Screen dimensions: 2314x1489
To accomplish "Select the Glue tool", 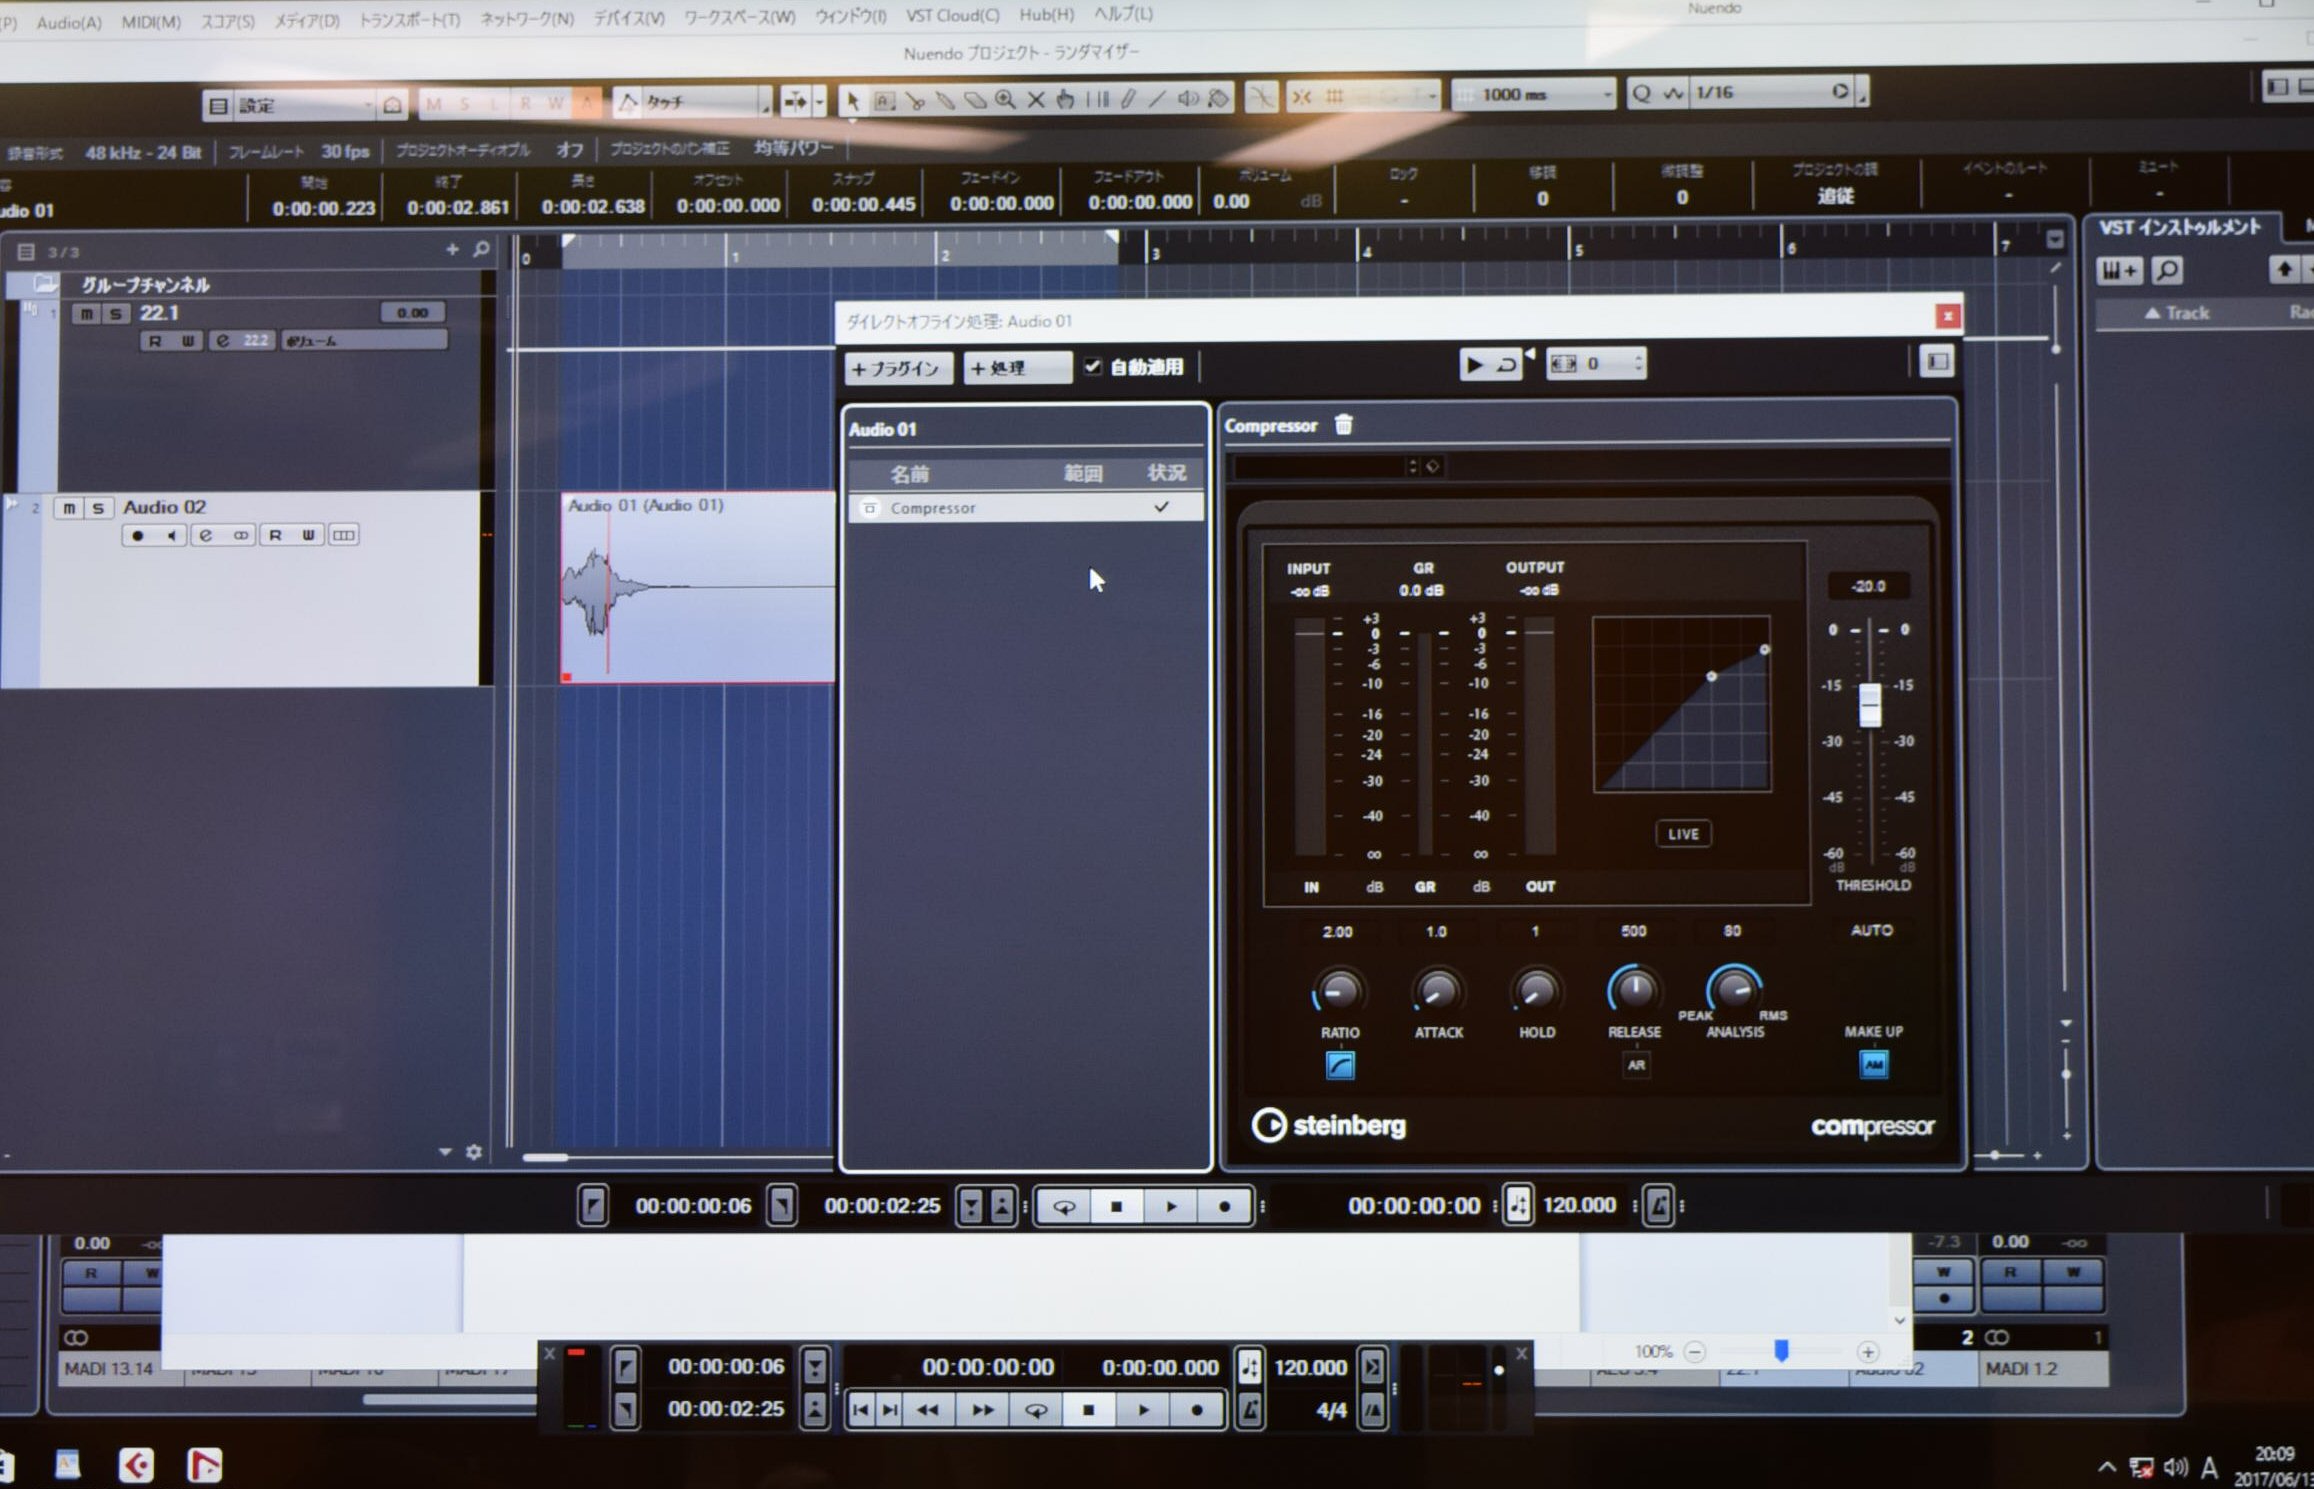I will tap(944, 100).
